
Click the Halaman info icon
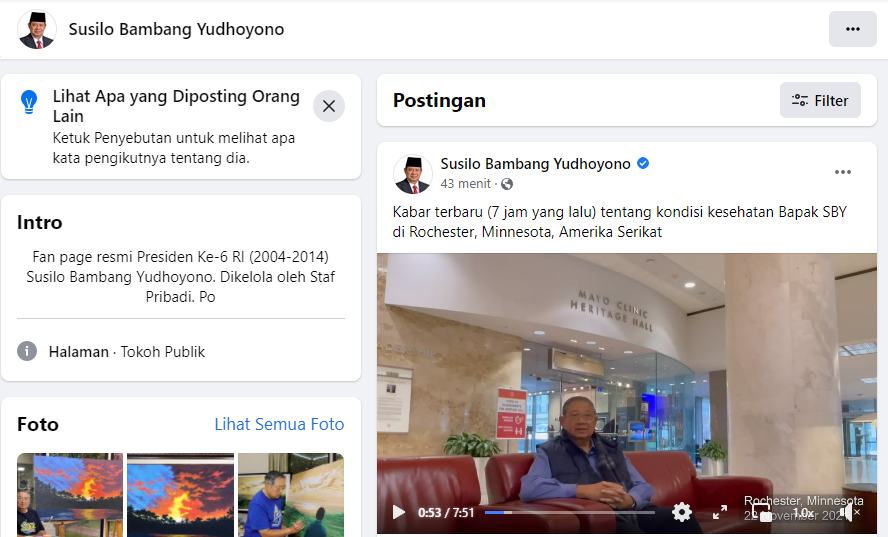27,352
